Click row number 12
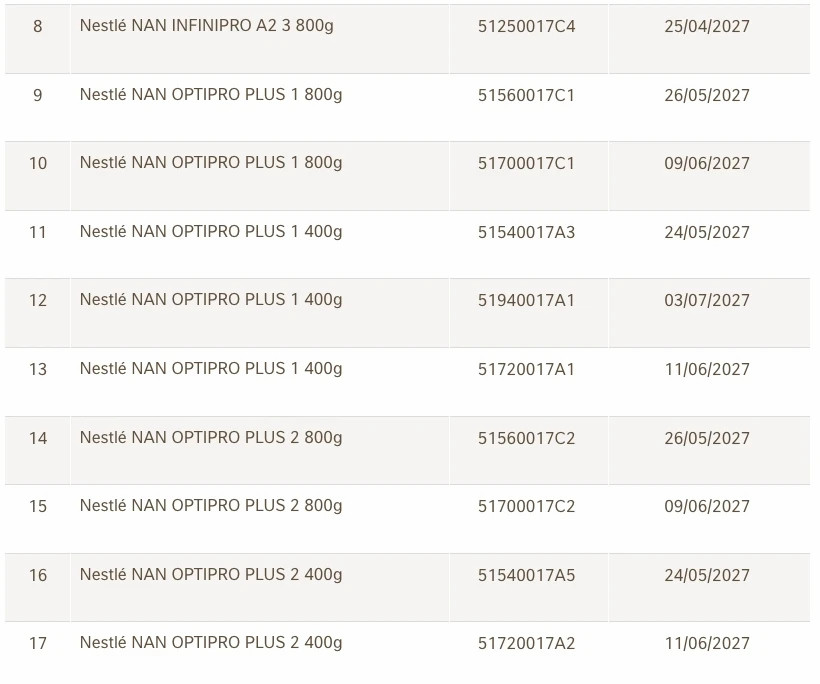This screenshot has height=684, width=820. pos(38,301)
